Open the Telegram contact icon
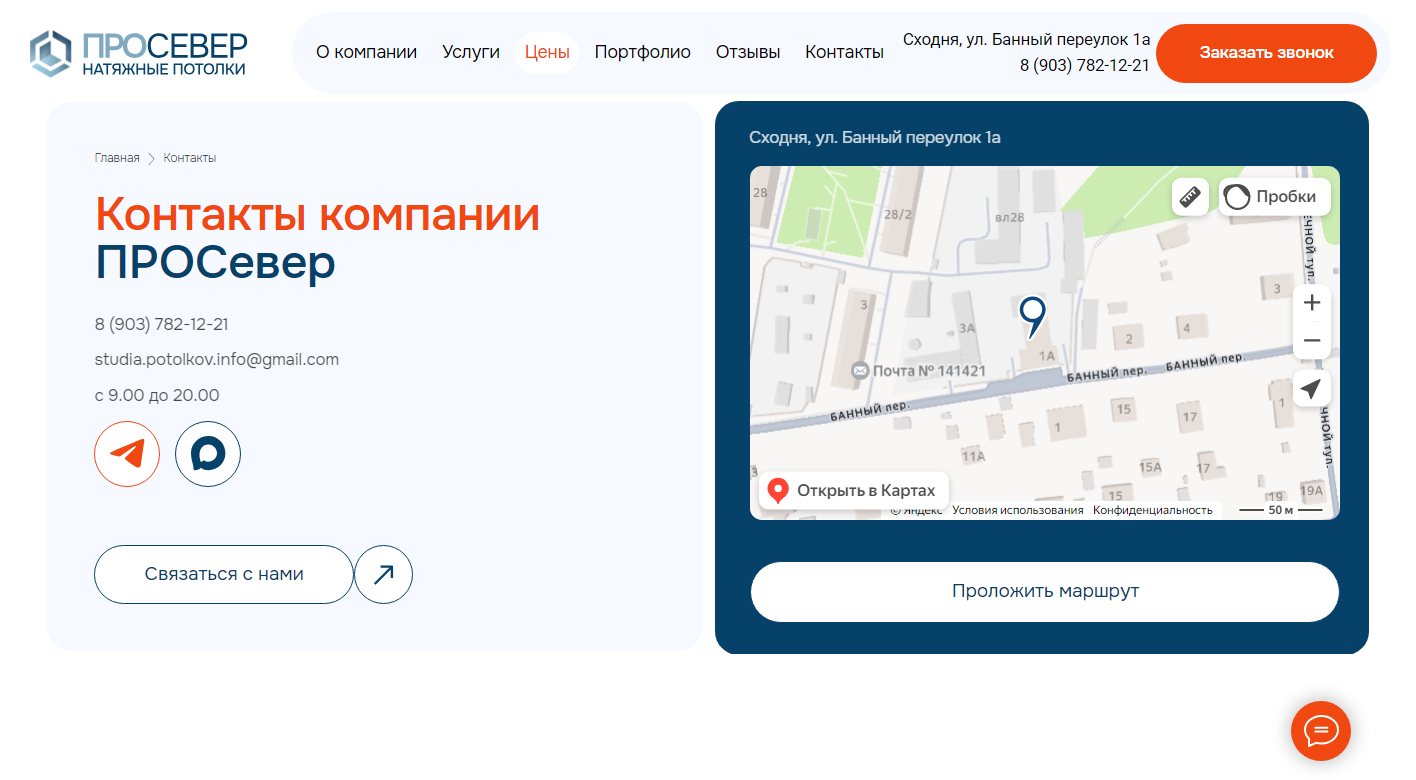The image size is (1416, 780). pos(127,454)
